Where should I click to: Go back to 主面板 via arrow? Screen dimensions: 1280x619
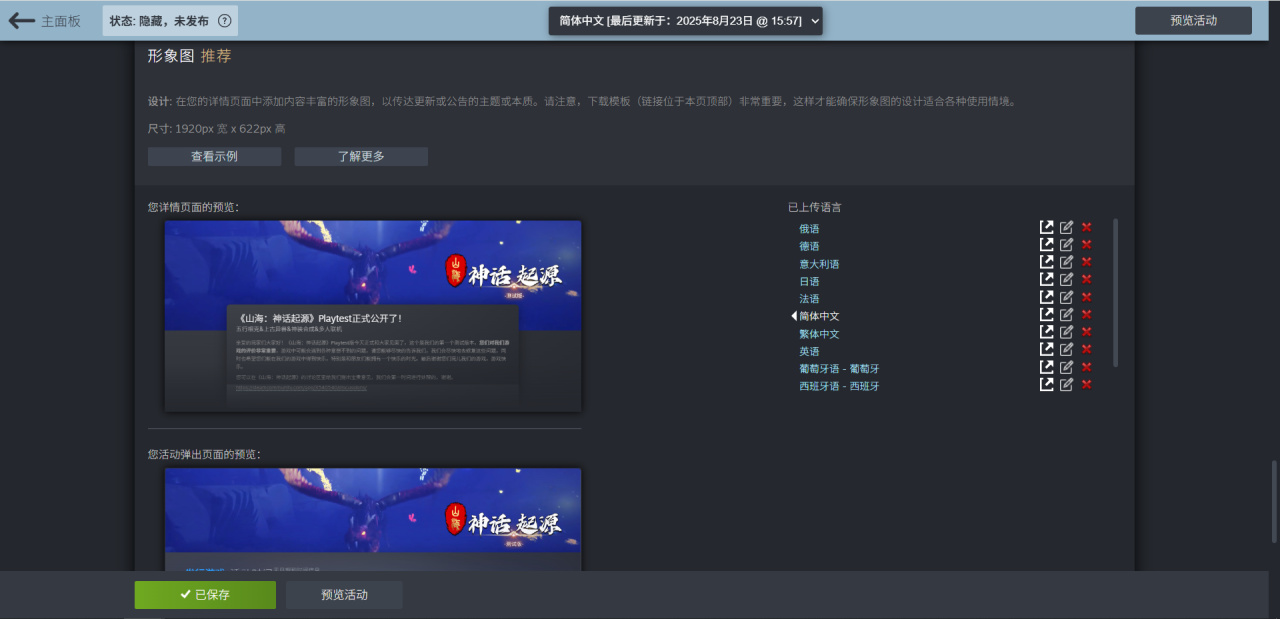tap(22, 20)
